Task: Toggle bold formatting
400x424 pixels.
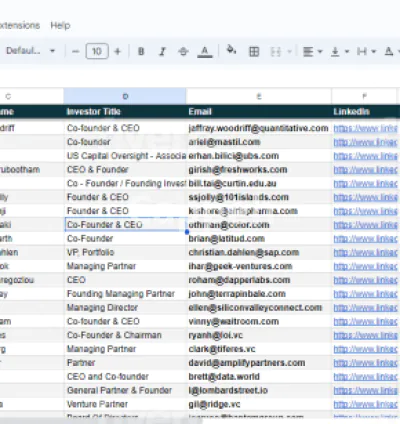Action: pos(141,51)
